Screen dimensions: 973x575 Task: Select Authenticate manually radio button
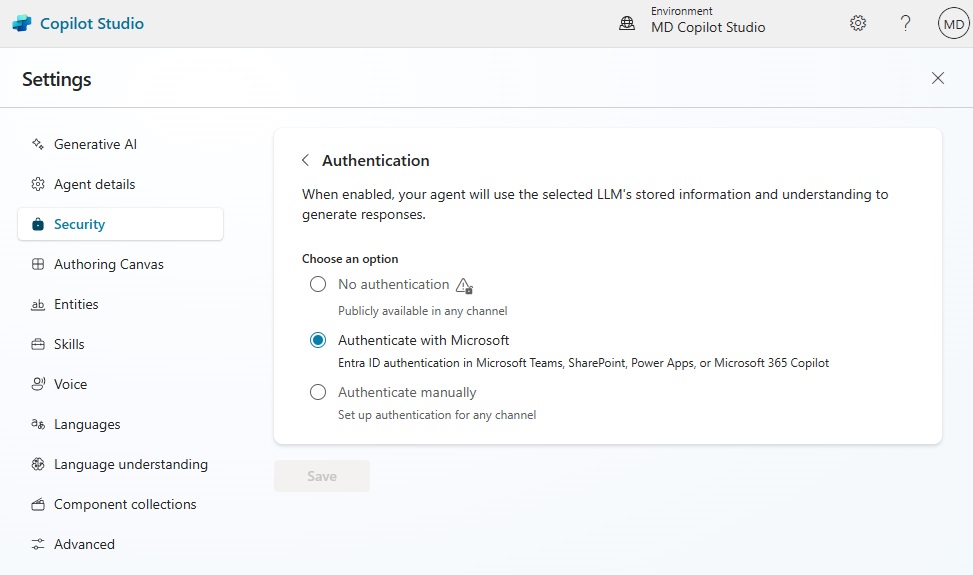click(318, 392)
